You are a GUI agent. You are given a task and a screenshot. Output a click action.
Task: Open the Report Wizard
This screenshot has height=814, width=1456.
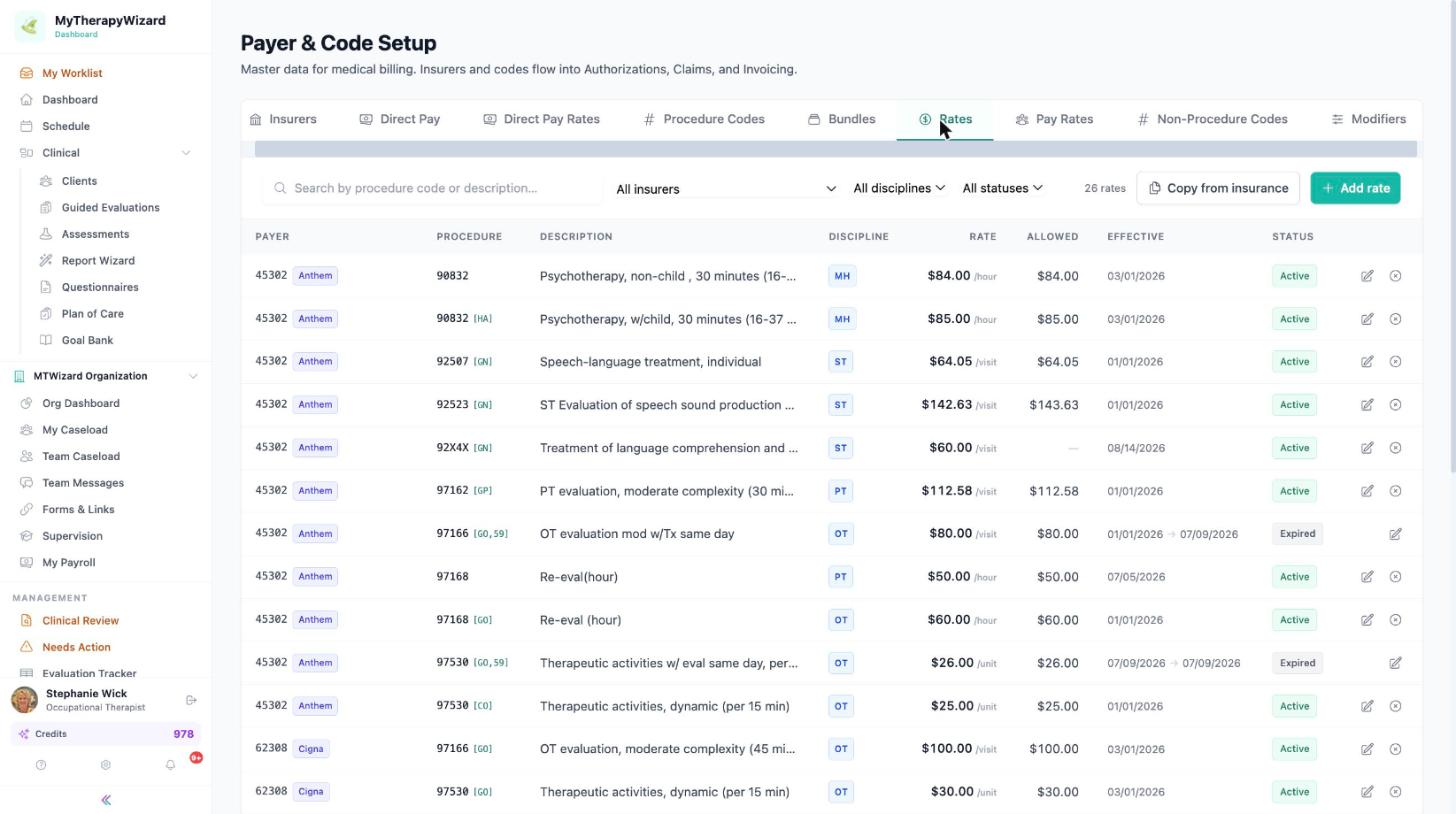point(98,261)
